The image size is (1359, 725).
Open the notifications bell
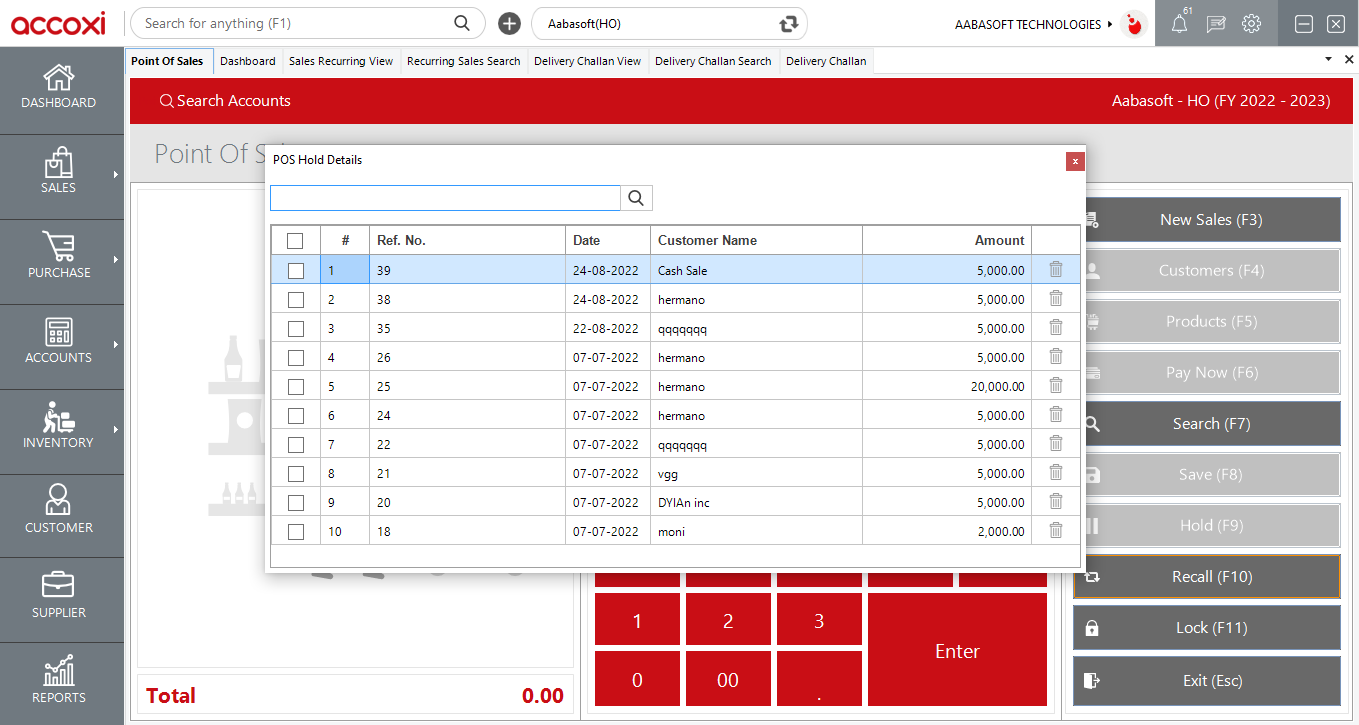click(1180, 24)
